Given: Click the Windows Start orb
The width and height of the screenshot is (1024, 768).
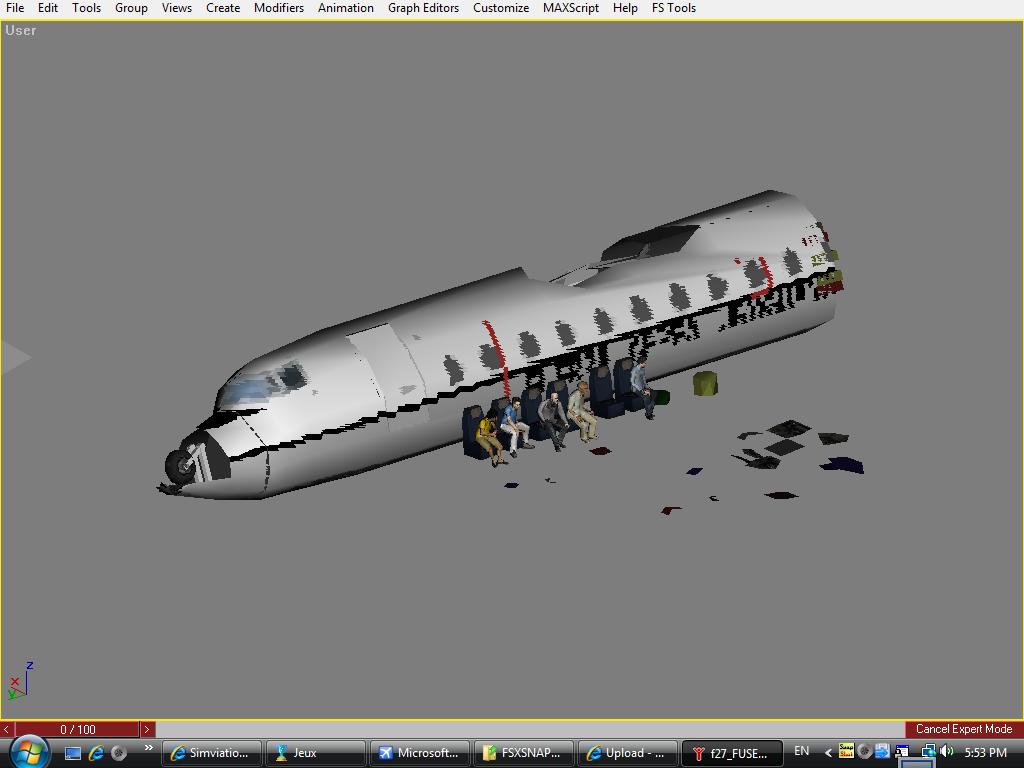Looking at the screenshot, I should click(x=28, y=751).
